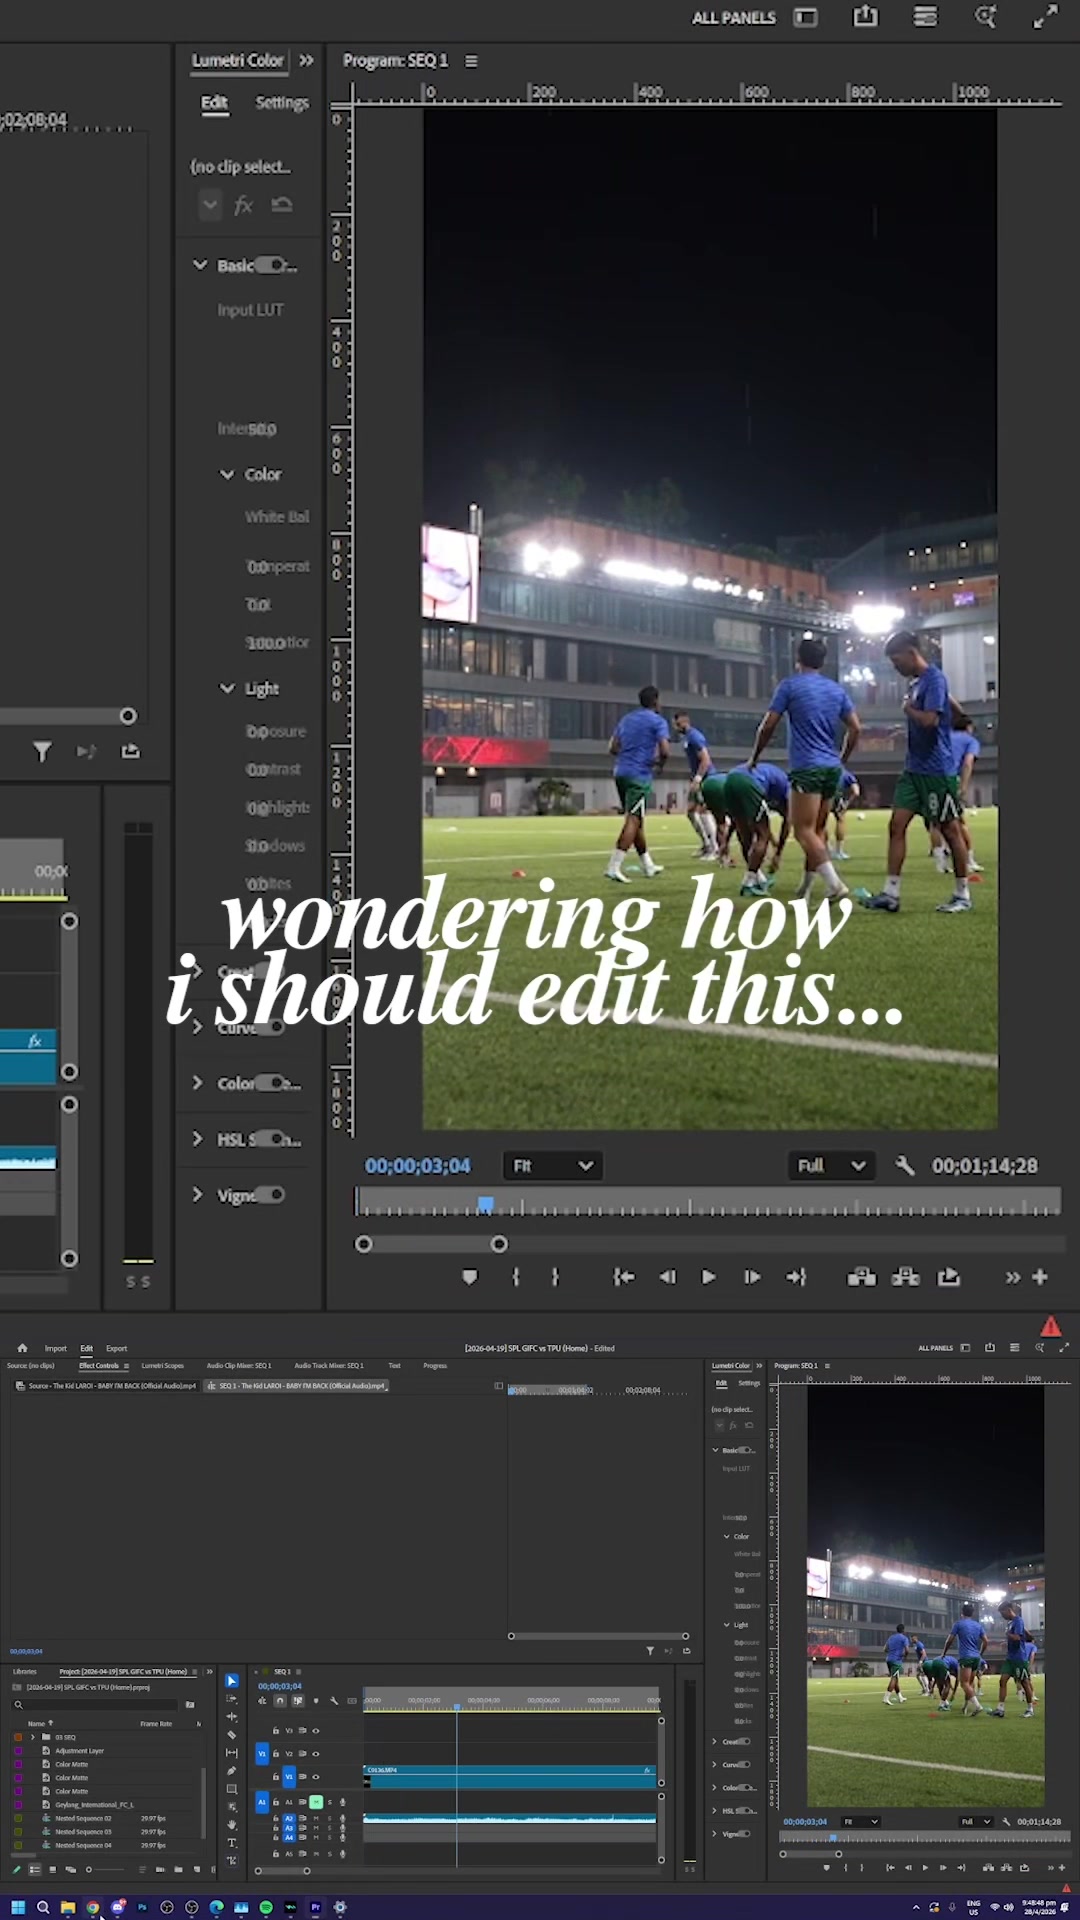Toggle the Vignette switch in enlarged Lumetri panel
The width and height of the screenshot is (1080, 1920).
pos(270,1195)
